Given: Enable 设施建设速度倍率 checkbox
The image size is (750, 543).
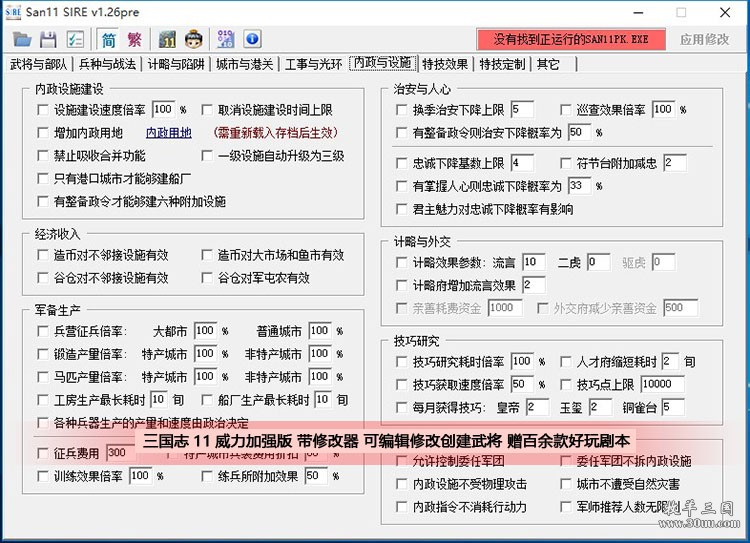Looking at the screenshot, I should pos(43,110).
